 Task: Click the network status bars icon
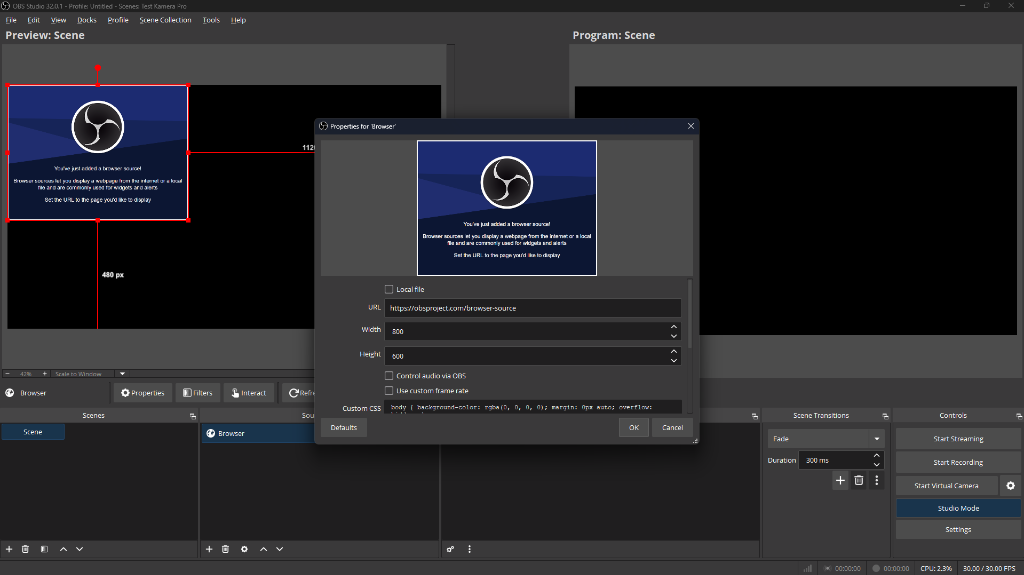pyautogui.click(x=808, y=568)
